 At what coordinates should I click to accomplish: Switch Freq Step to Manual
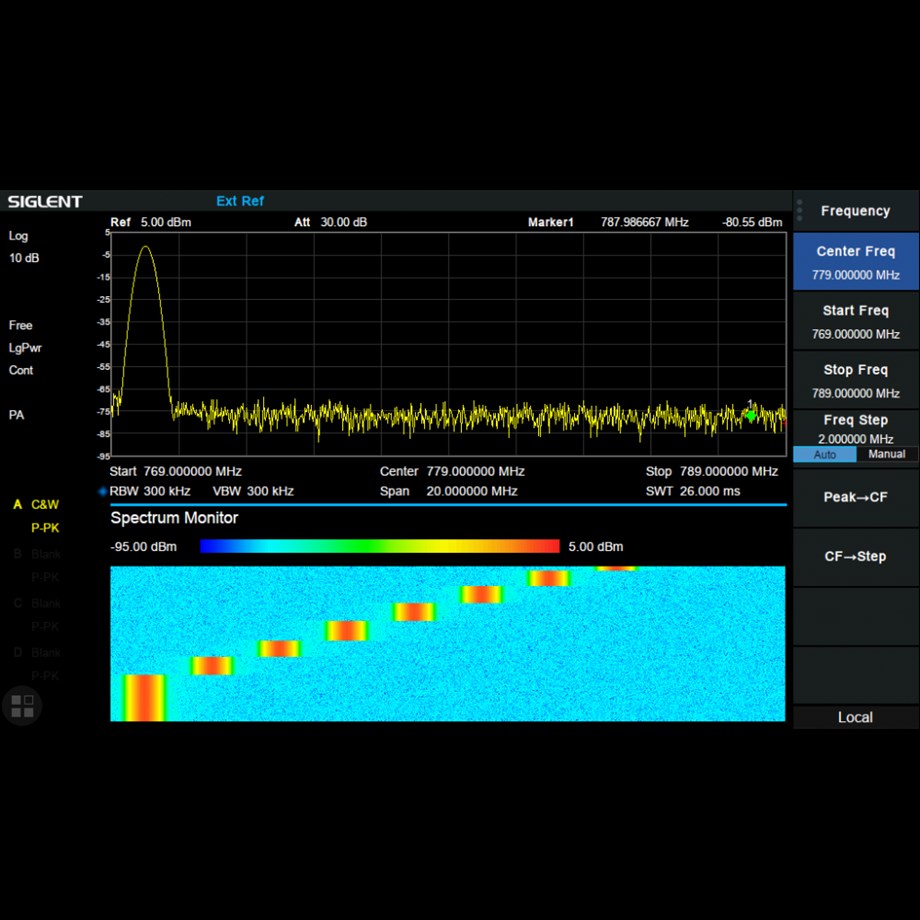(887, 454)
